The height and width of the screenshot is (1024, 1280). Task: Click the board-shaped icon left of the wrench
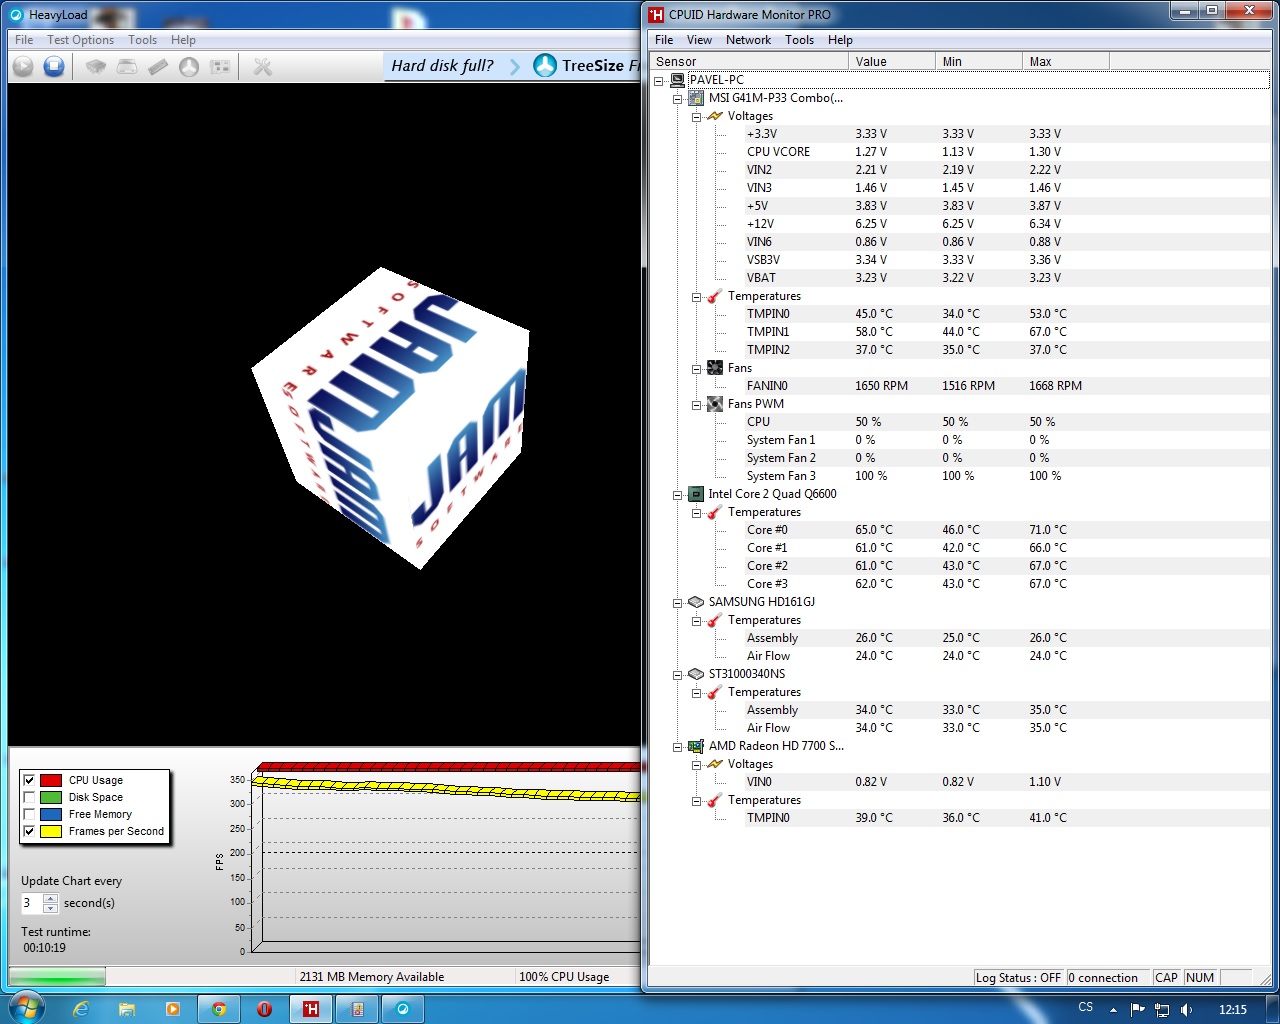(220, 66)
